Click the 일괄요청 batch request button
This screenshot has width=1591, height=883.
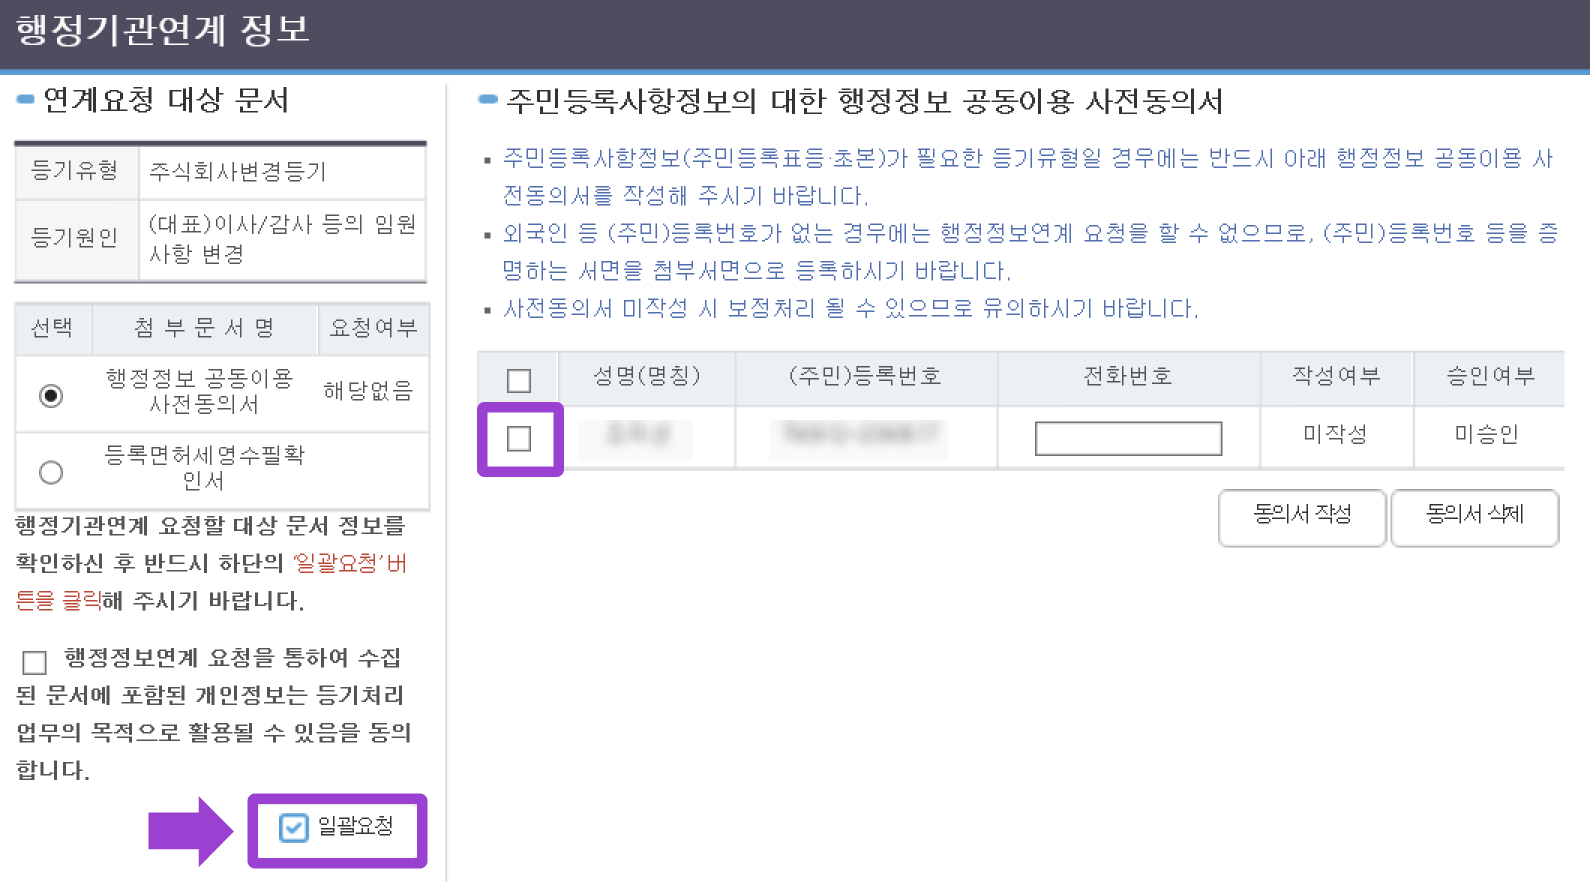coord(337,828)
